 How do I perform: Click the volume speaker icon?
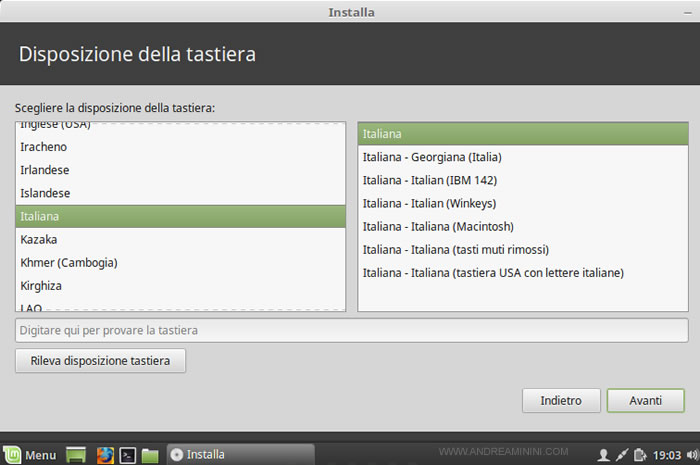[691, 455]
